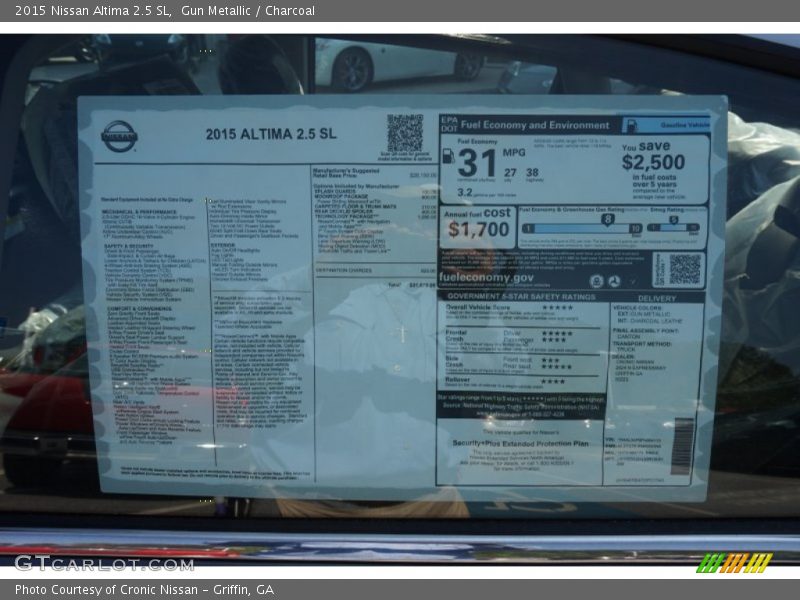Click the 'Frontal Crash' rating label
Screen dimensions: 800x600
point(456,336)
